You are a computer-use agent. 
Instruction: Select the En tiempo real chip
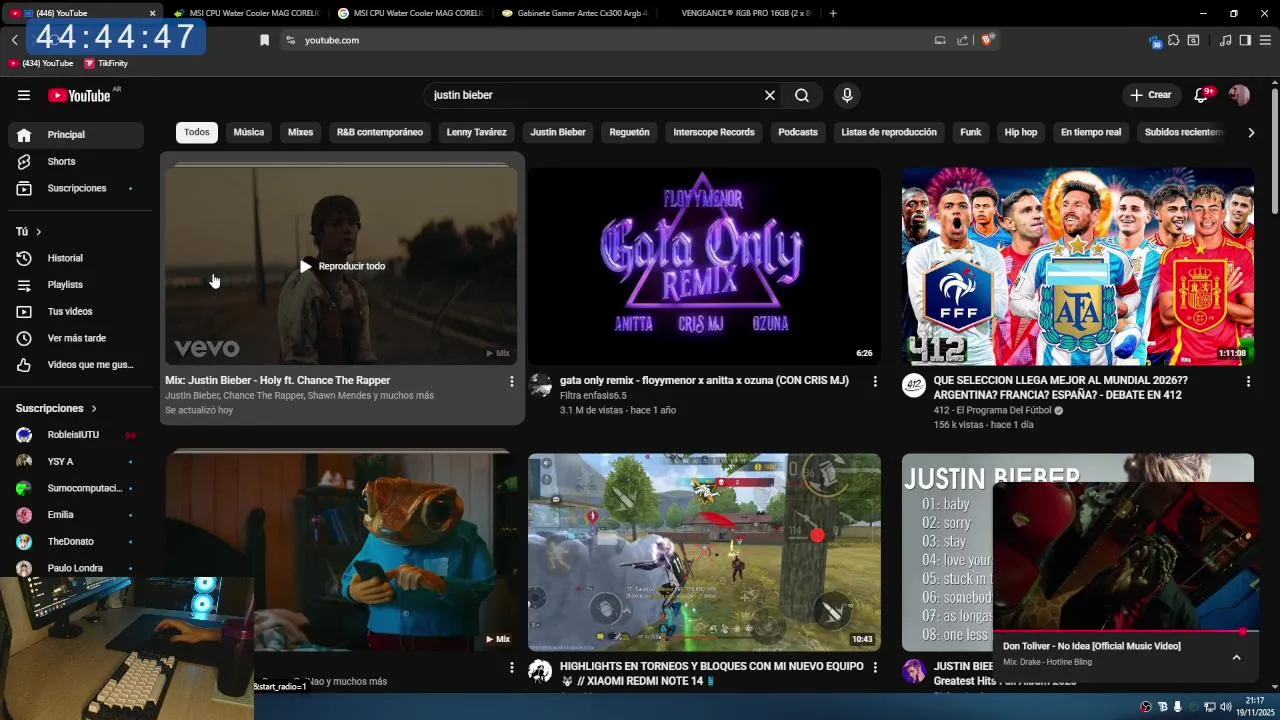pos(1091,132)
